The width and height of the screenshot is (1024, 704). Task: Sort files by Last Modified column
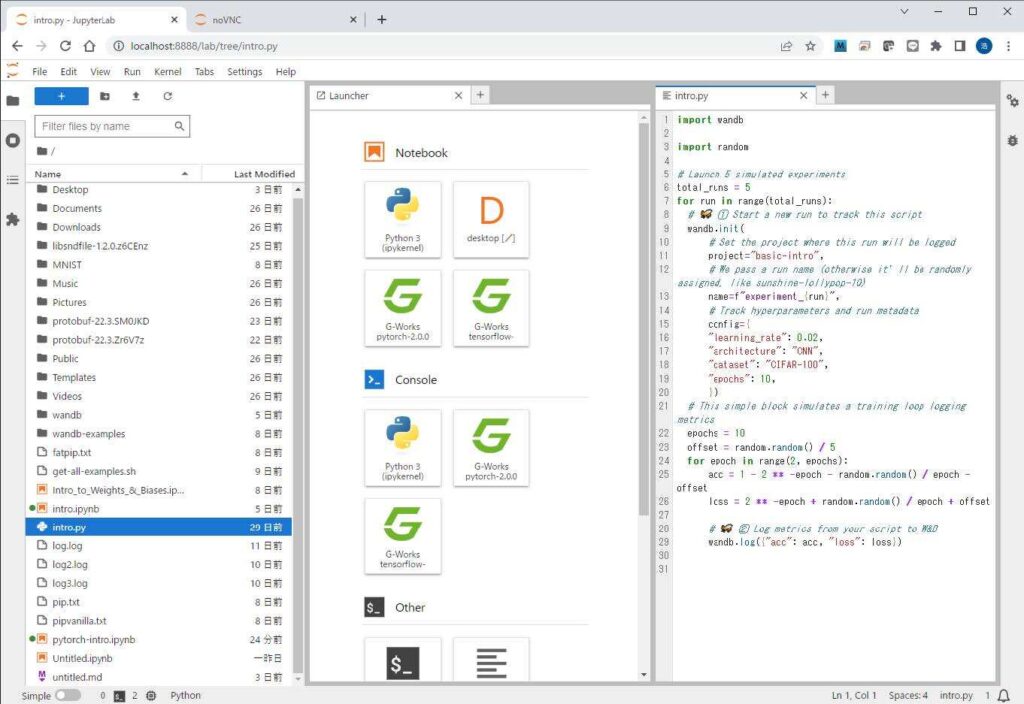(x=264, y=174)
